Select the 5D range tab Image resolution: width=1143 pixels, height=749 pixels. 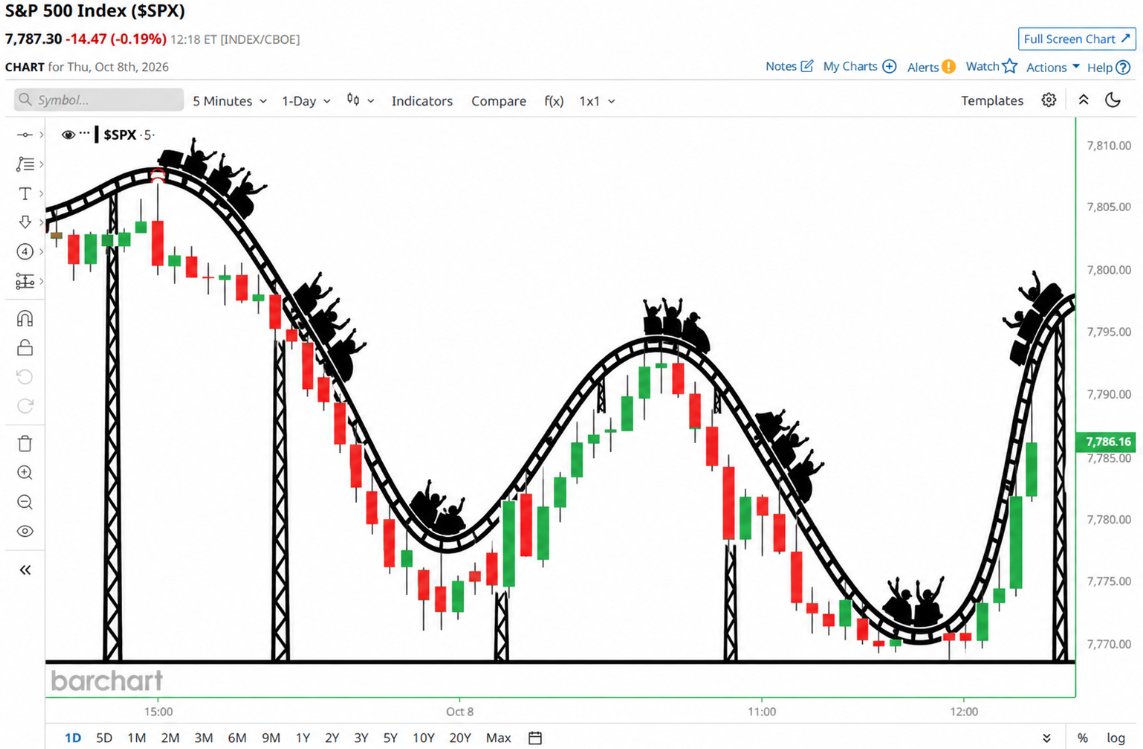coord(104,737)
